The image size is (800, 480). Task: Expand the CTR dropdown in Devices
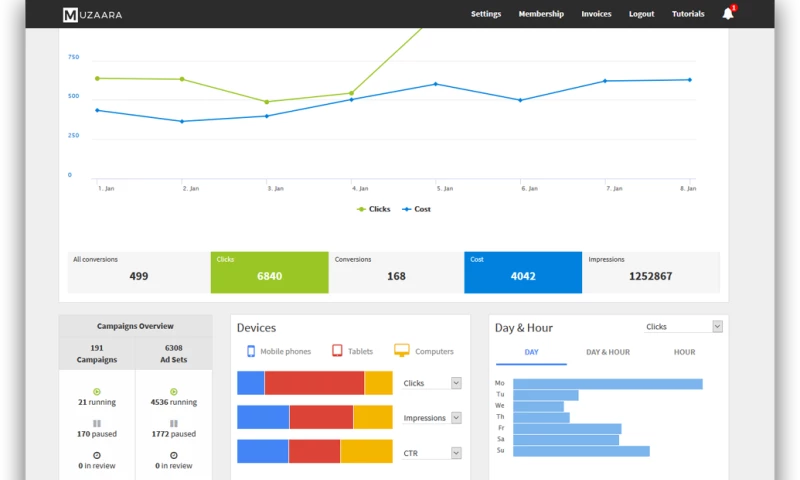click(432, 453)
